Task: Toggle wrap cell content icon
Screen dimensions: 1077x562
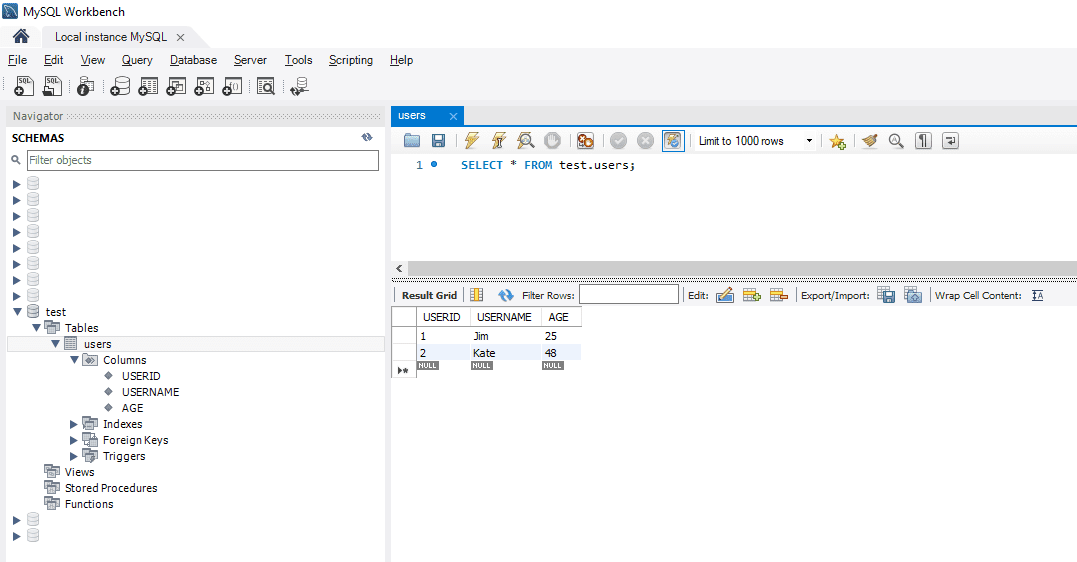Action: [x=1038, y=295]
